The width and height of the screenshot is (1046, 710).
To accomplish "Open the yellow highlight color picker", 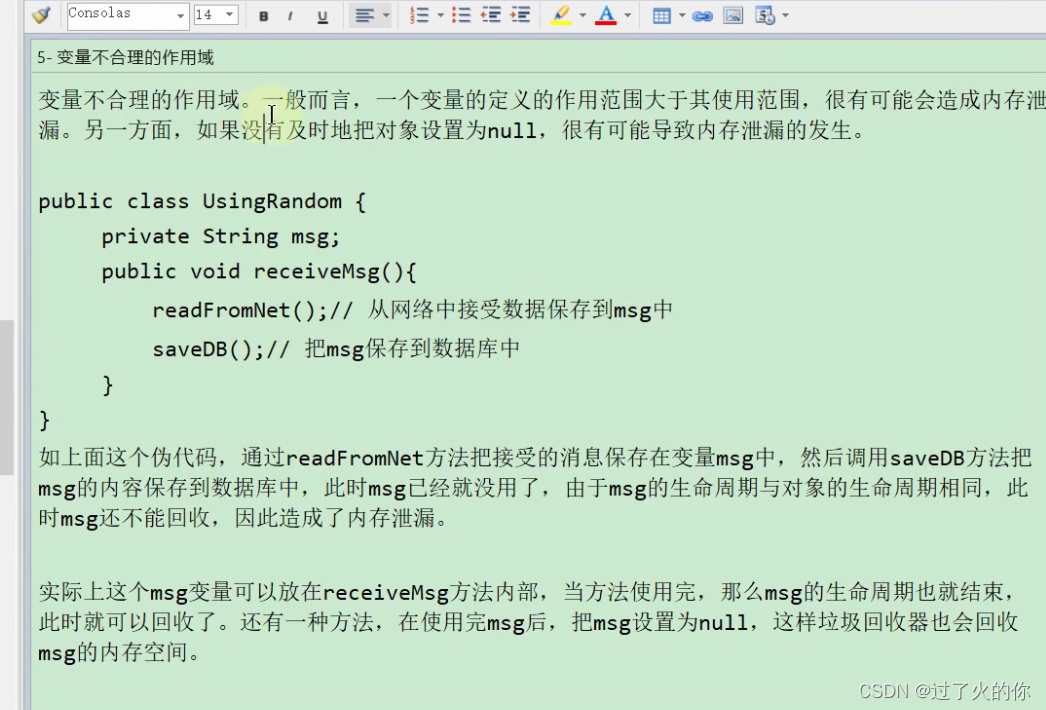I will 562,15.
